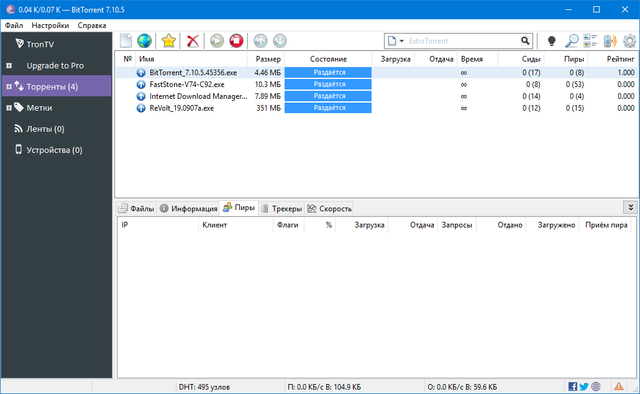Sort peers by Клиент column header
The width and height of the screenshot is (640, 394).
coord(236,225)
